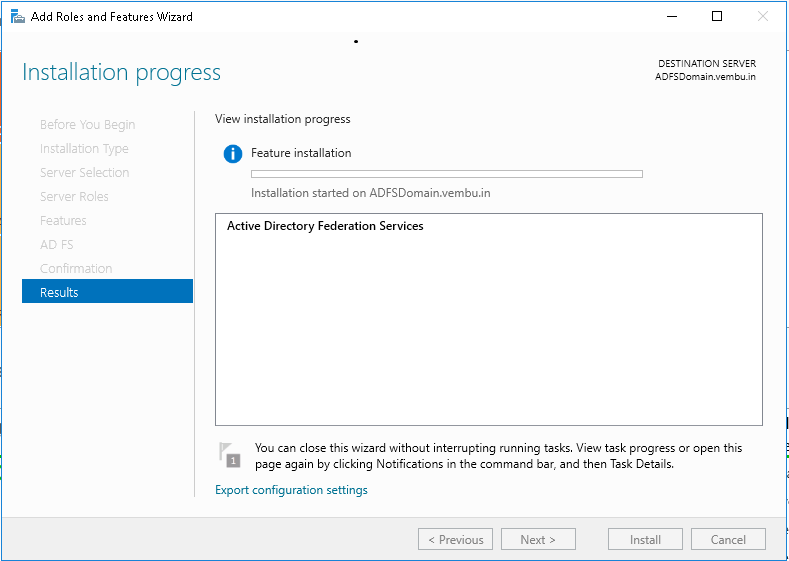Go to the Installation Type step

(84, 148)
